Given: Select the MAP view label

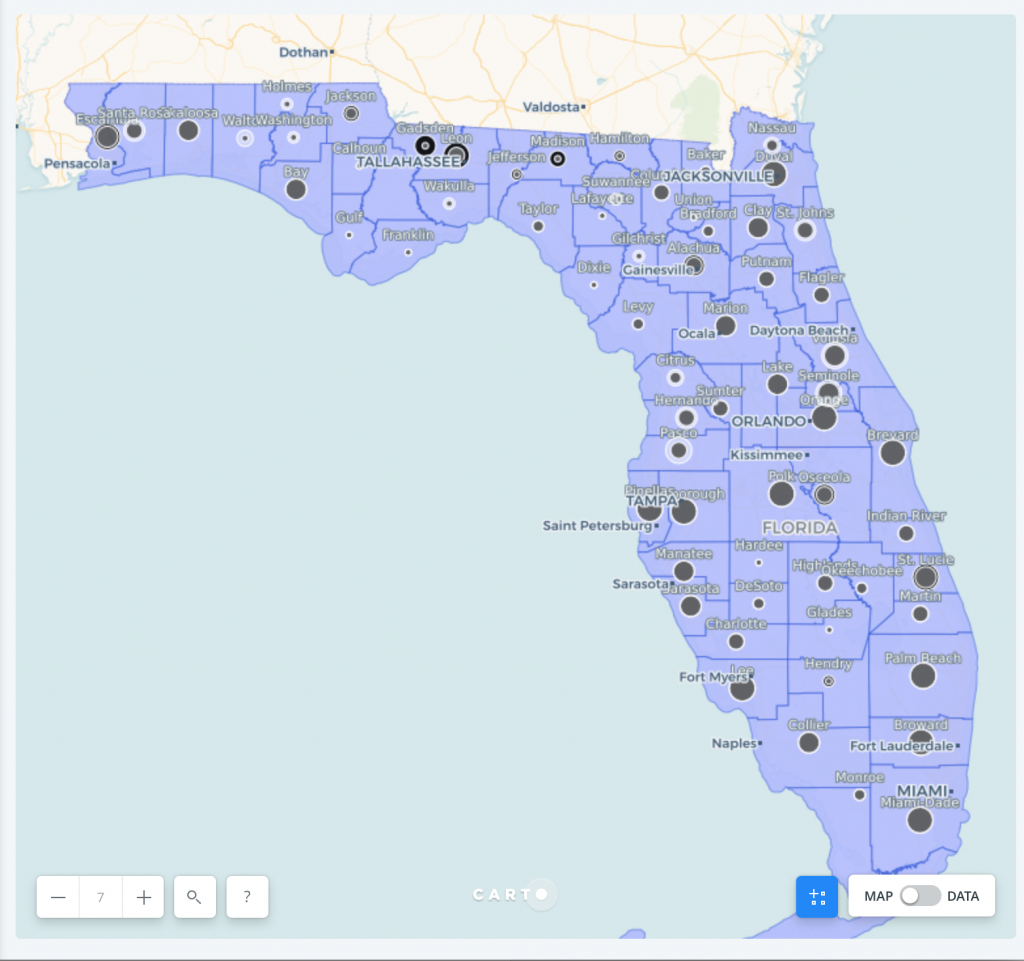Looking at the screenshot, I should point(878,896).
